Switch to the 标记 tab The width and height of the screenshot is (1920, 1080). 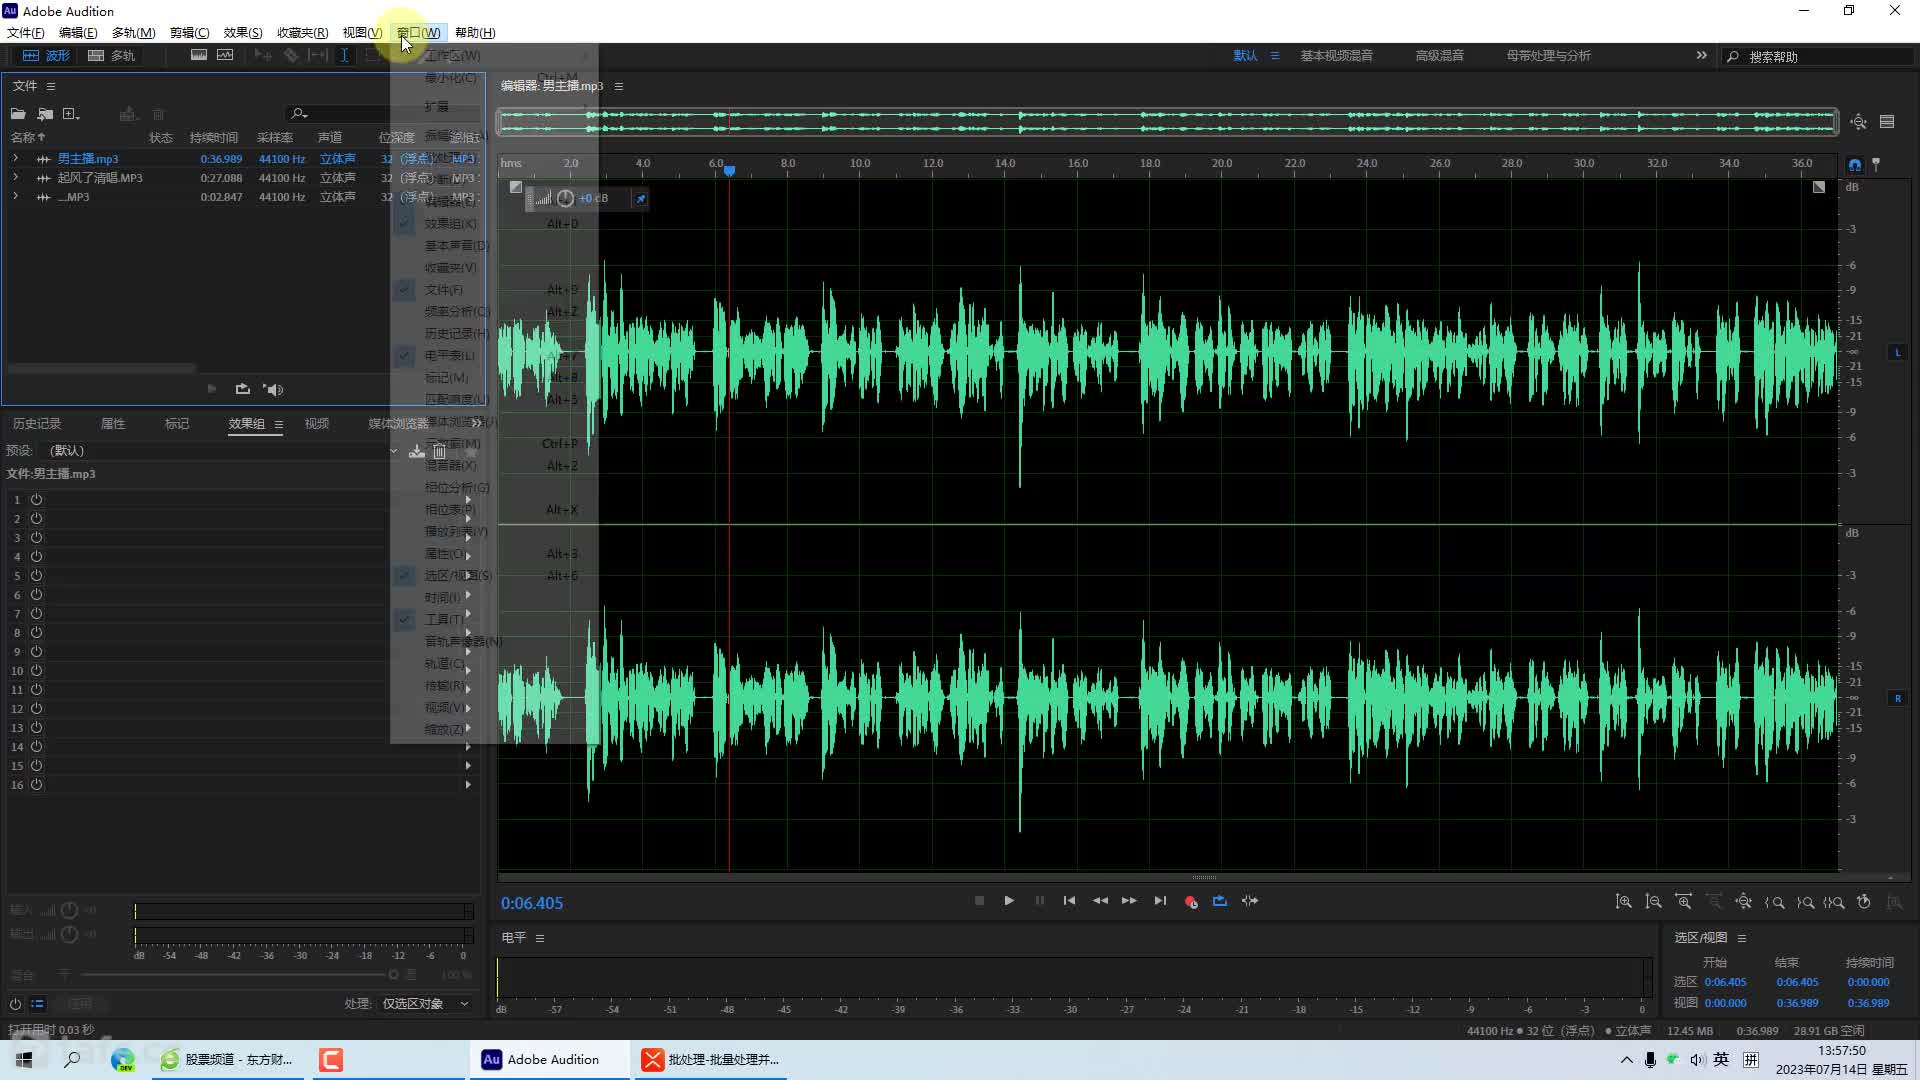(177, 424)
